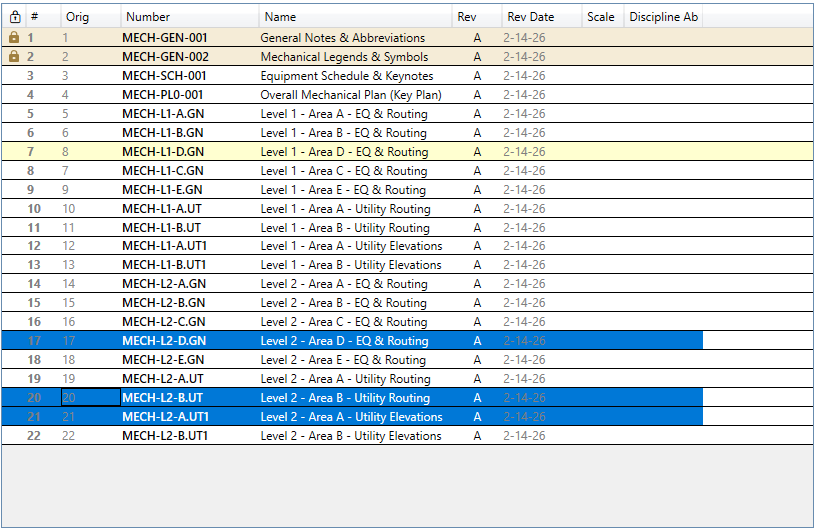The height and width of the screenshot is (532, 816).
Task: Click Orig value 8 in MECH-L1-D.GN row
Action: tap(65, 151)
